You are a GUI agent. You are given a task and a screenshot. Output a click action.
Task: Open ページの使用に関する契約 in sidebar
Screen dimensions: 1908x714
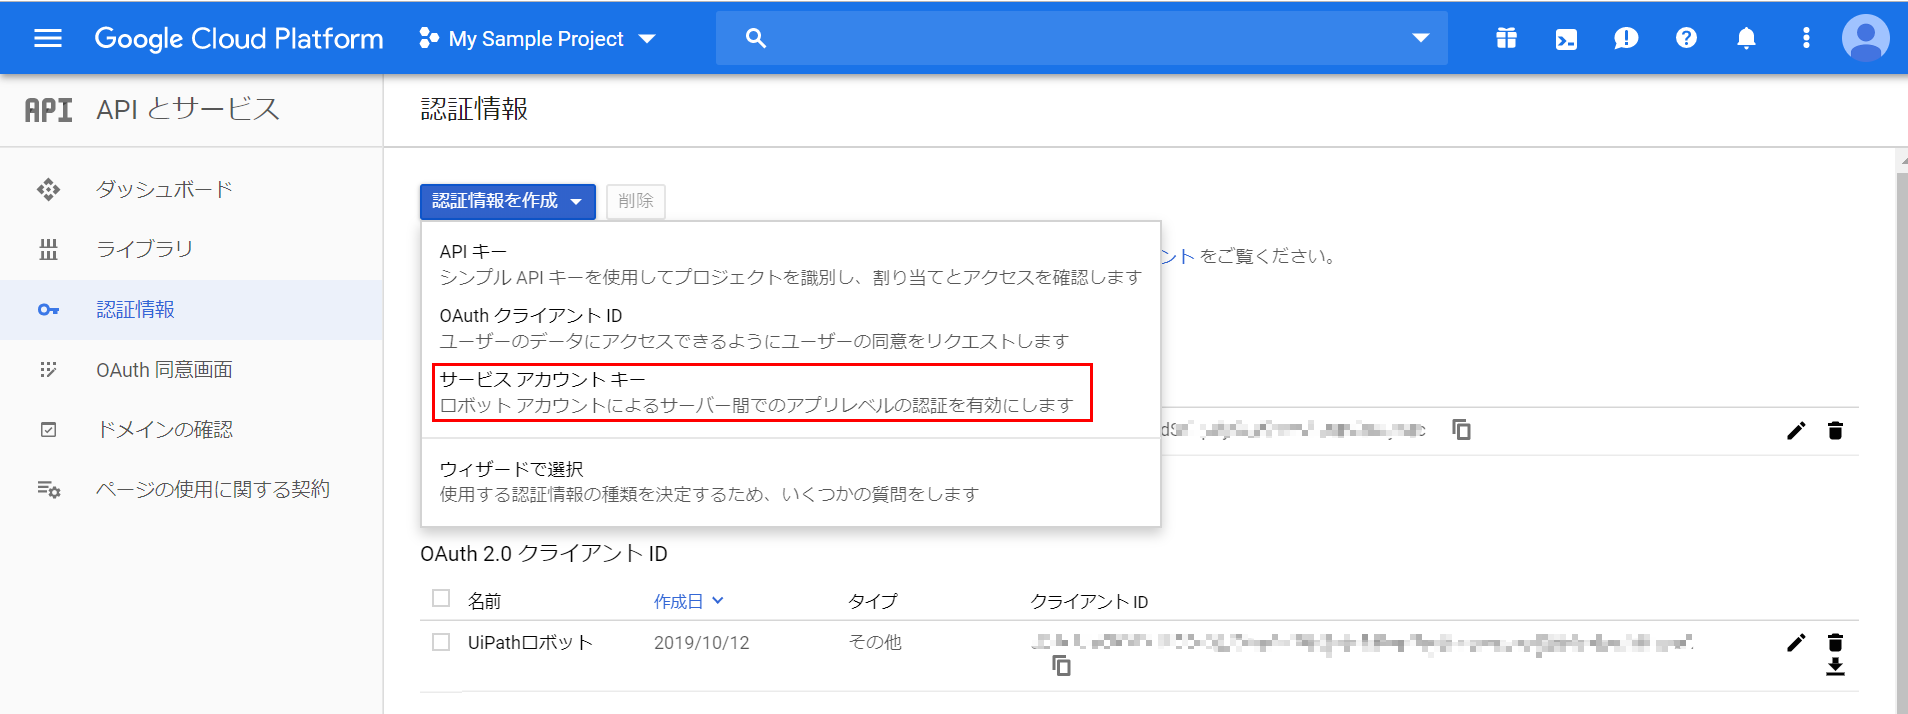(x=212, y=489)
